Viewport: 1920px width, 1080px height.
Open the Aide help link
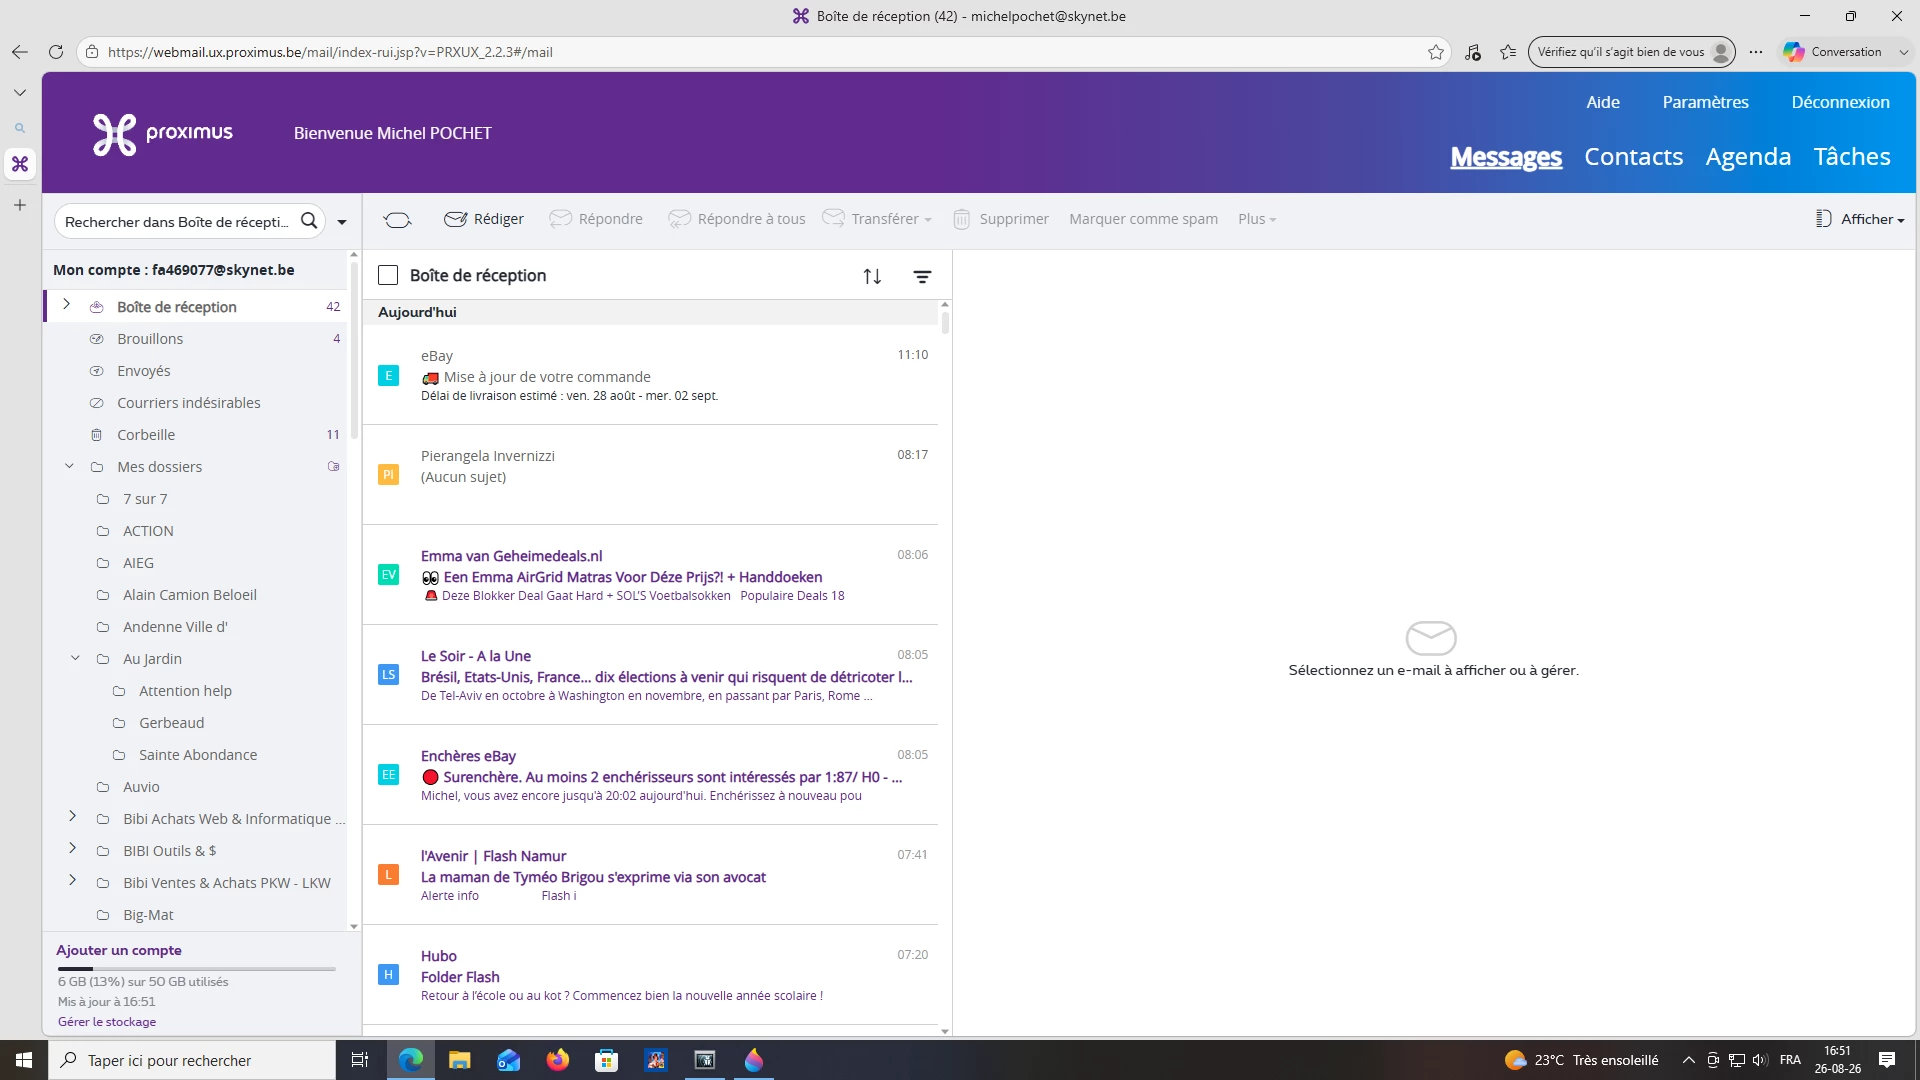click(x=1603, y=102)
